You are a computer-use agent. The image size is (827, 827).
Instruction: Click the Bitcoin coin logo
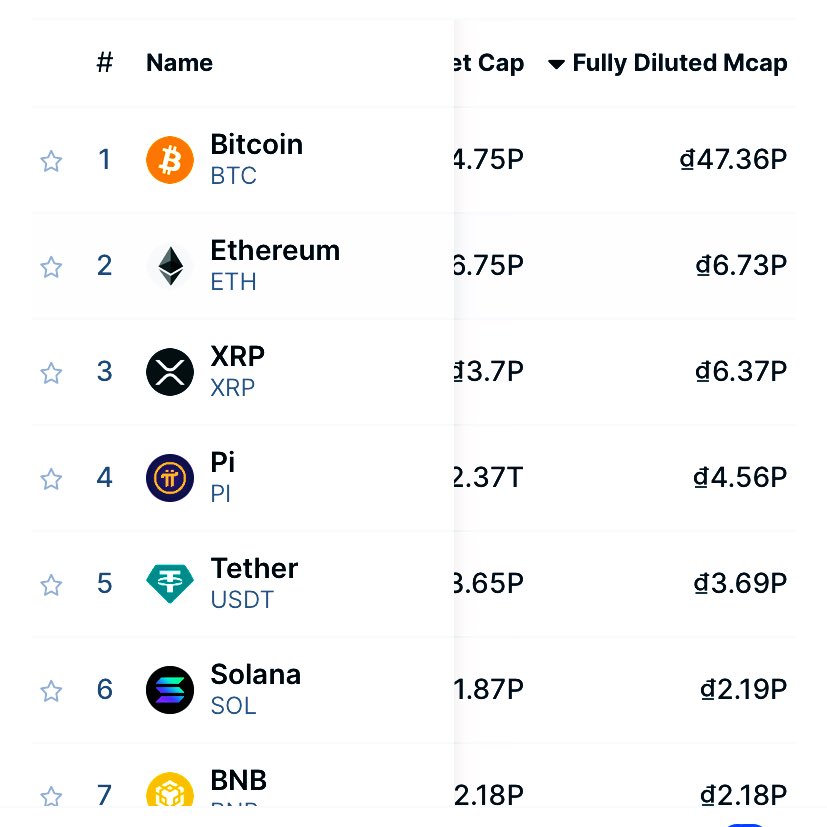pos(170,160)
